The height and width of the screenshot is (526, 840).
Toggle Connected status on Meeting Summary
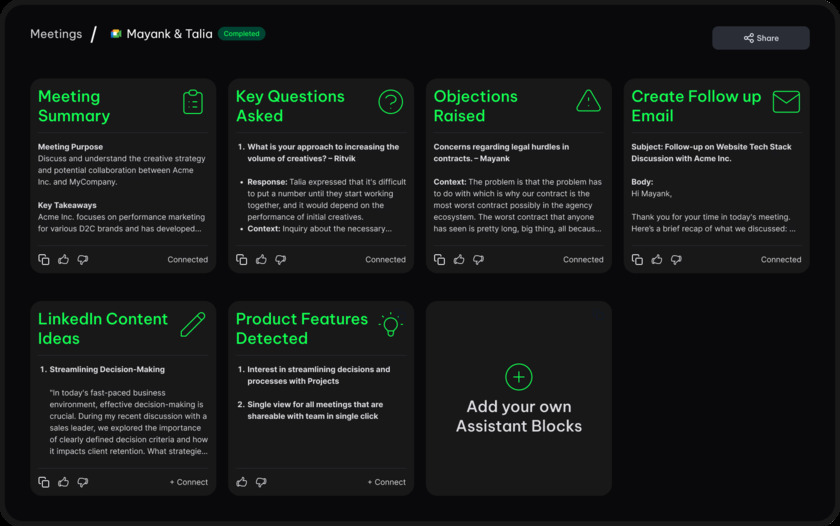coord(187,260)
